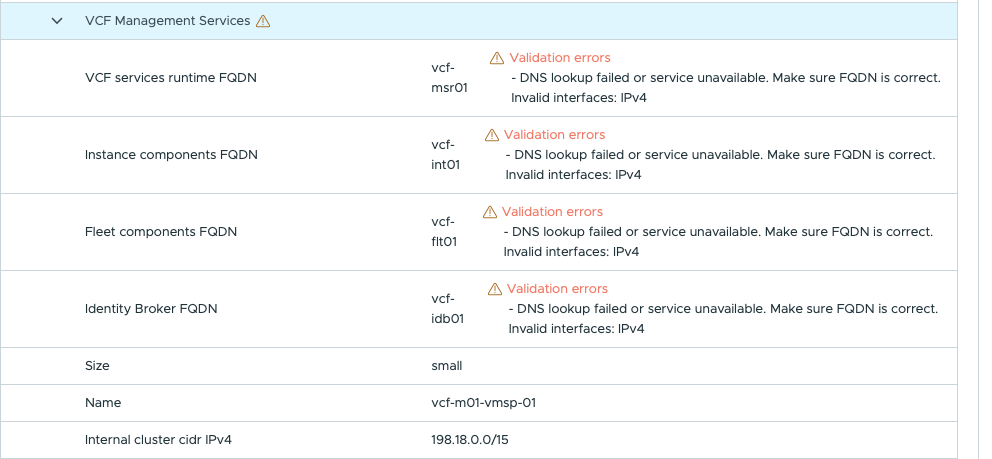Click Validation errors text for Instance components
Screen dimensions: 992x459
point(555,135)
